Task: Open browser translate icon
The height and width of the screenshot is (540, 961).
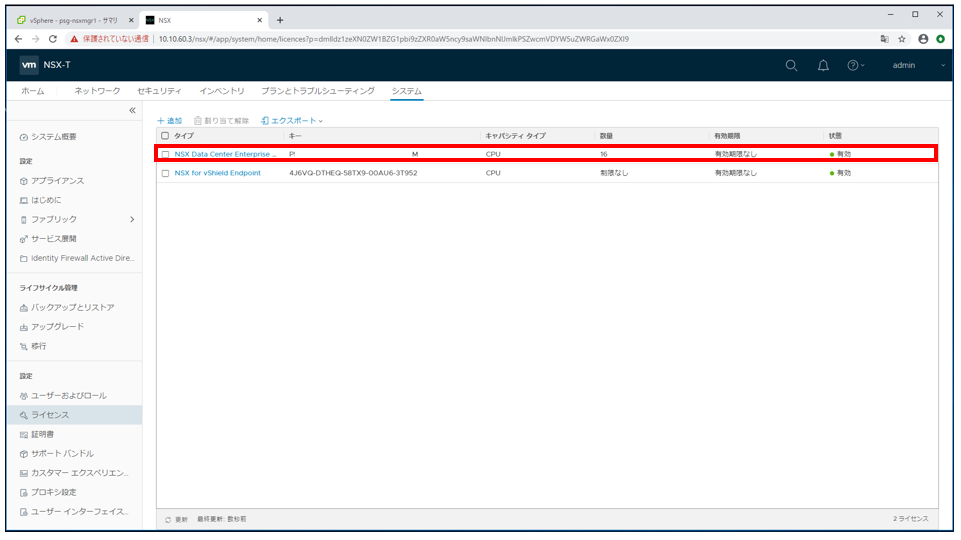Action: [x=884, y=39]
